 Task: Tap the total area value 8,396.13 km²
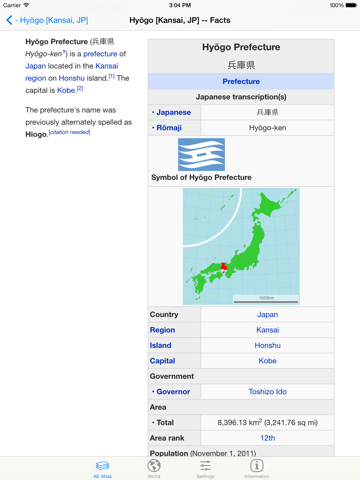click(267, 422)
